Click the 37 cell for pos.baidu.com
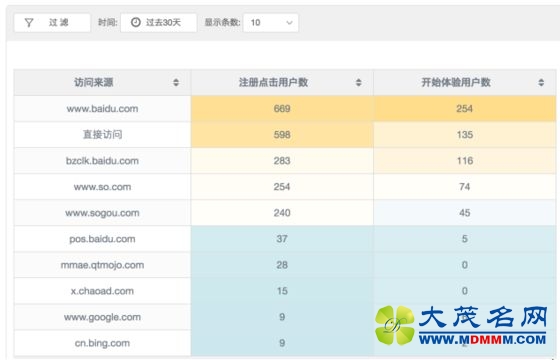 [x=282, y=239]
